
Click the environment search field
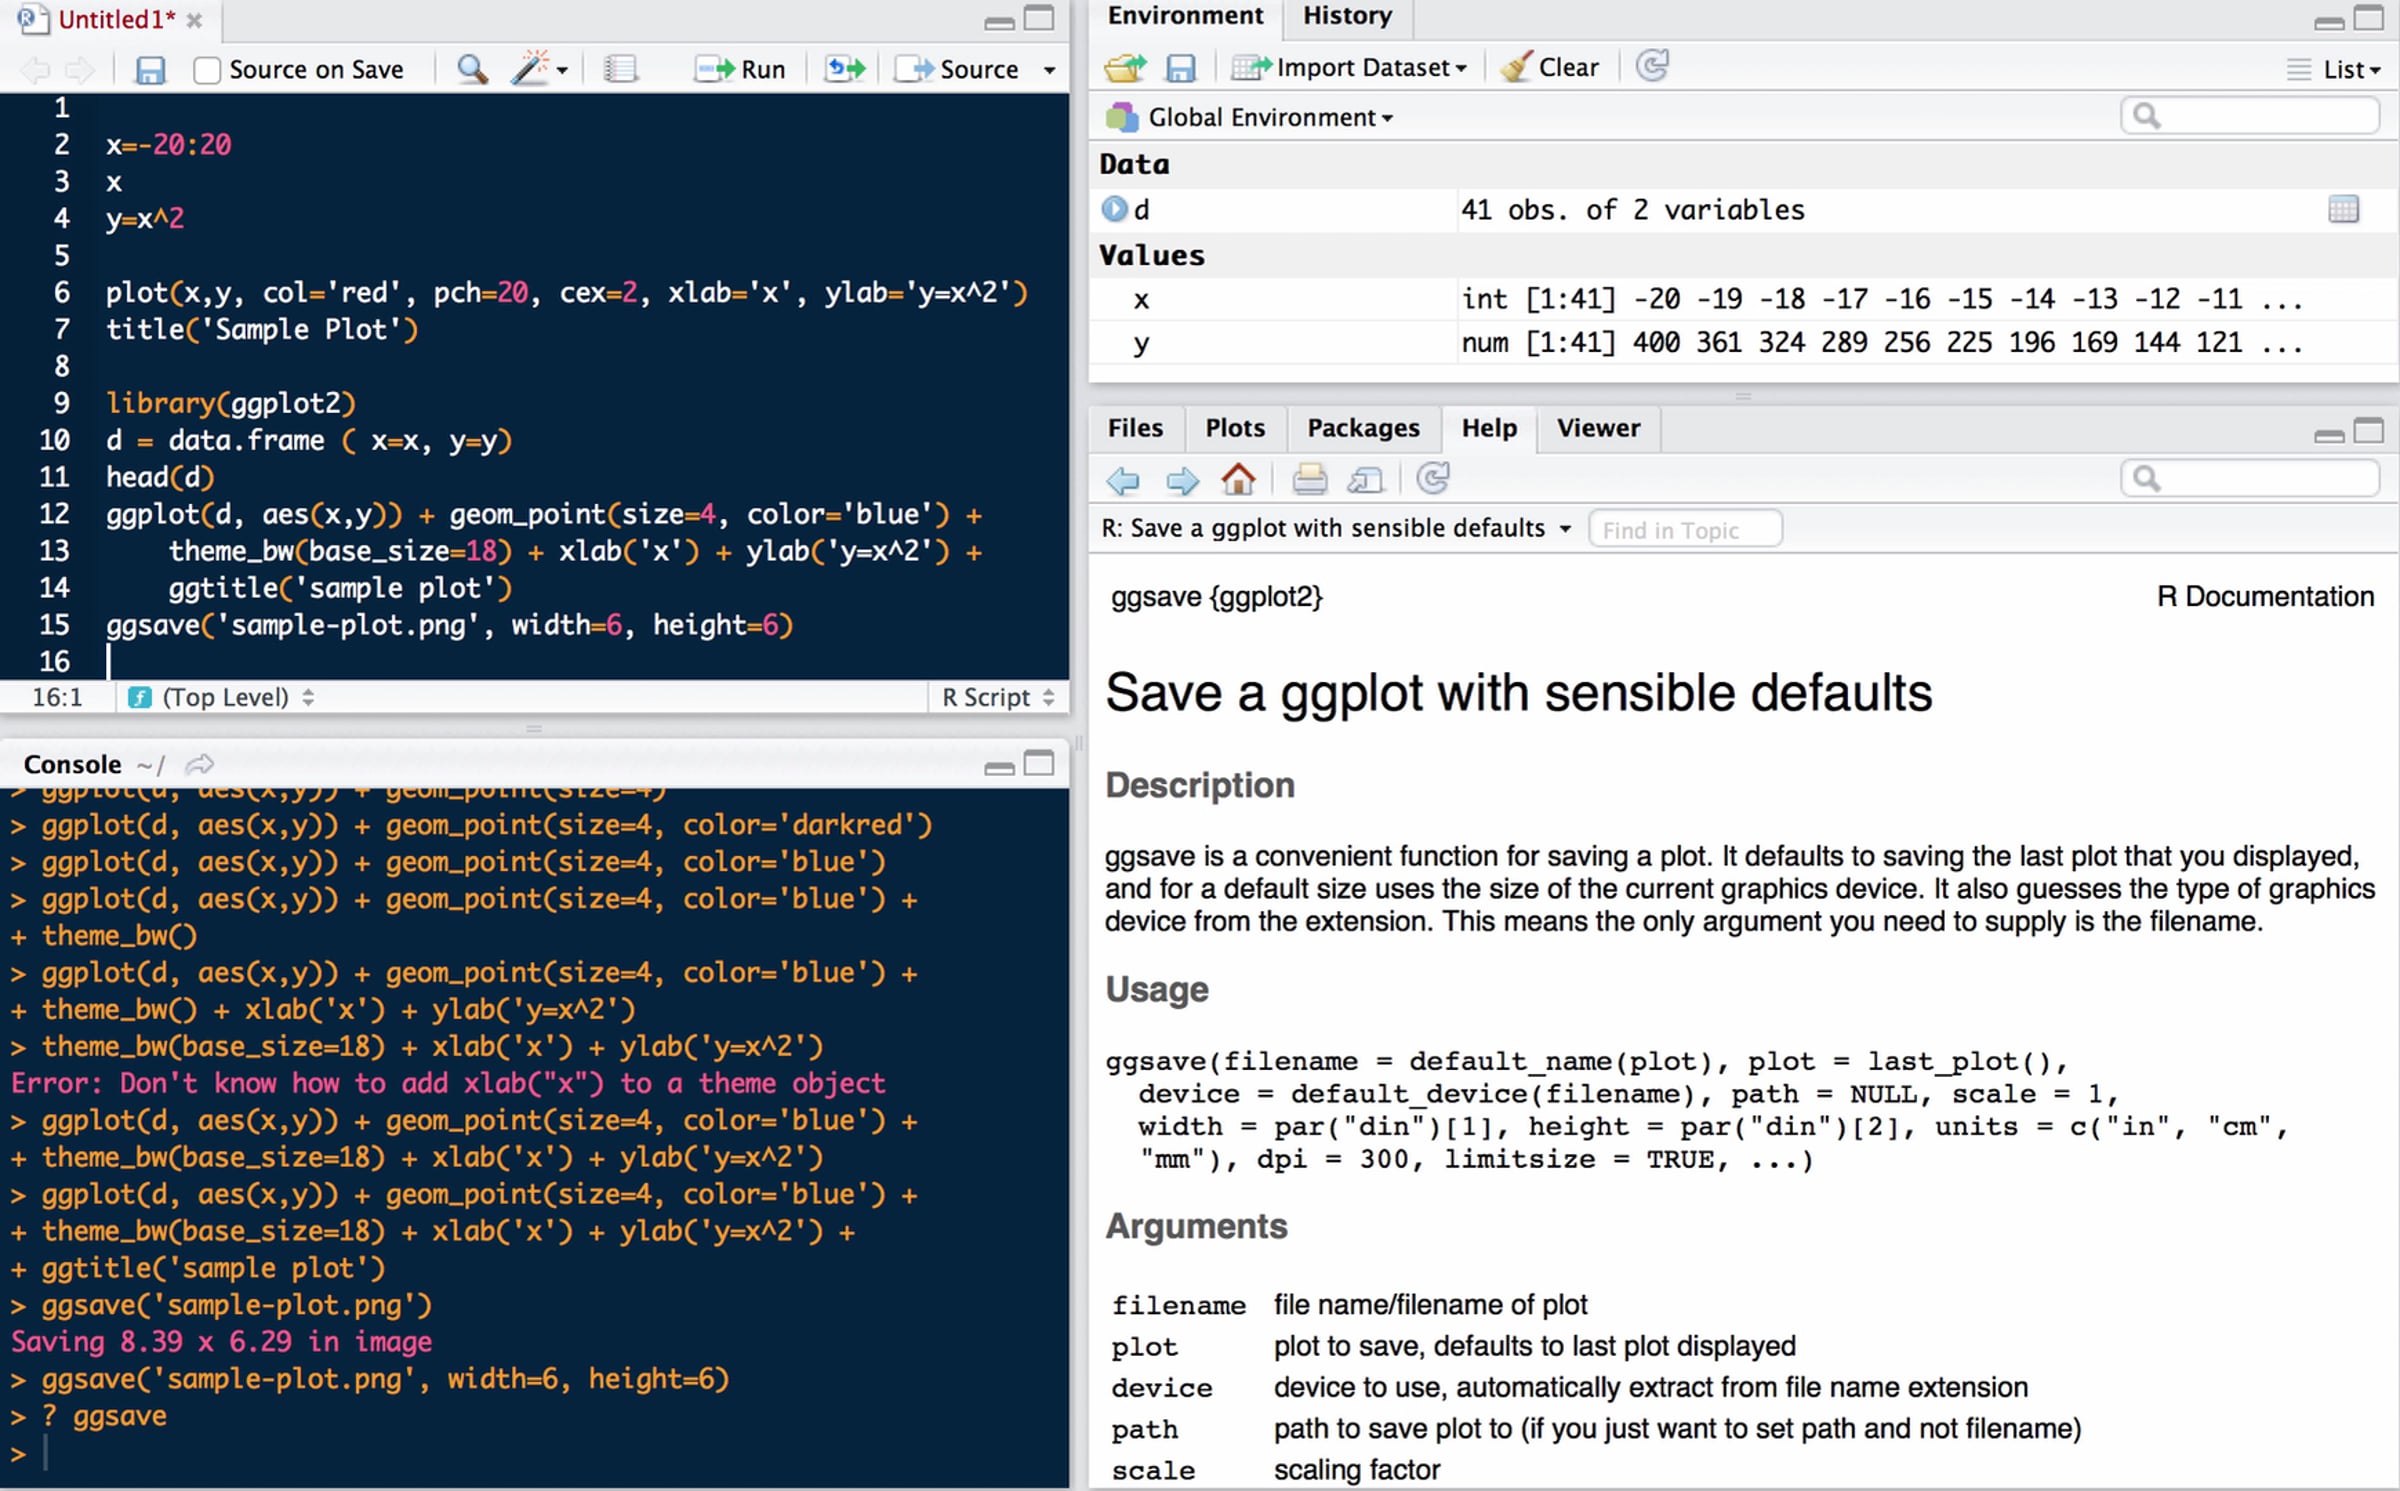[2249, 116]
